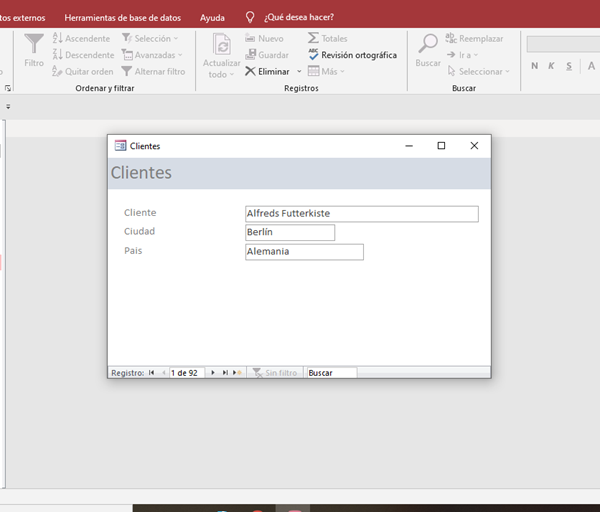Click the Buscar search box in record navigator
This screenshot has width=600, height=512.
(x=331, y=373)
